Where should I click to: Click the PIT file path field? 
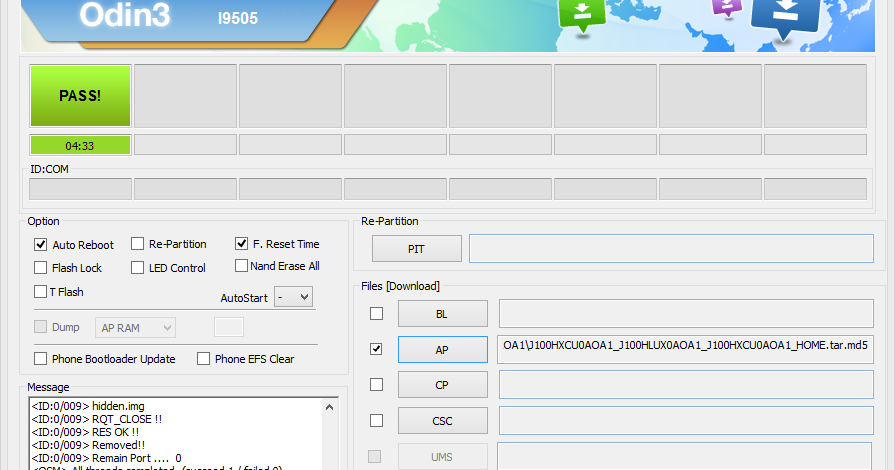[671, 248]
